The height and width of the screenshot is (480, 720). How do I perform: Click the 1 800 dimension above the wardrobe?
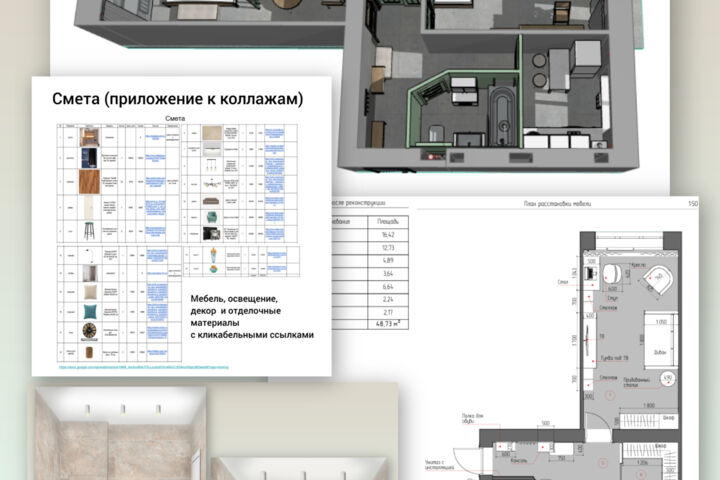click(x=648, y=406)
